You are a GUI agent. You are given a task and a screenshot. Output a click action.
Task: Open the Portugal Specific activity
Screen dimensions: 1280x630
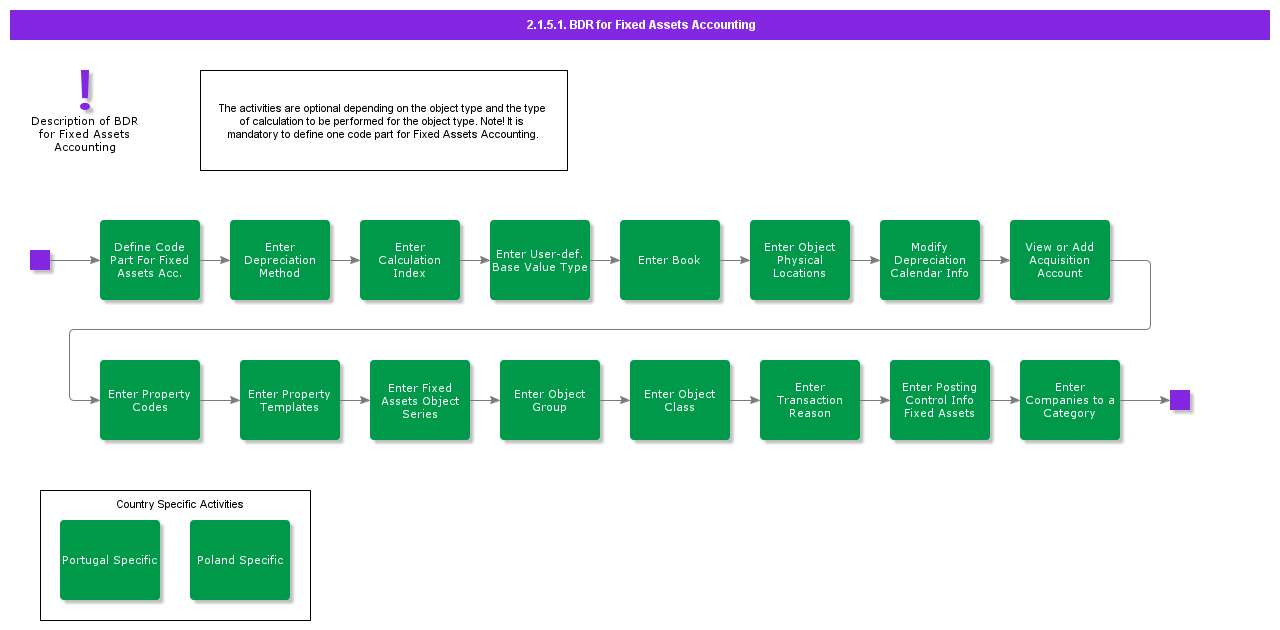pyautogui.click(x=110, y=560)
